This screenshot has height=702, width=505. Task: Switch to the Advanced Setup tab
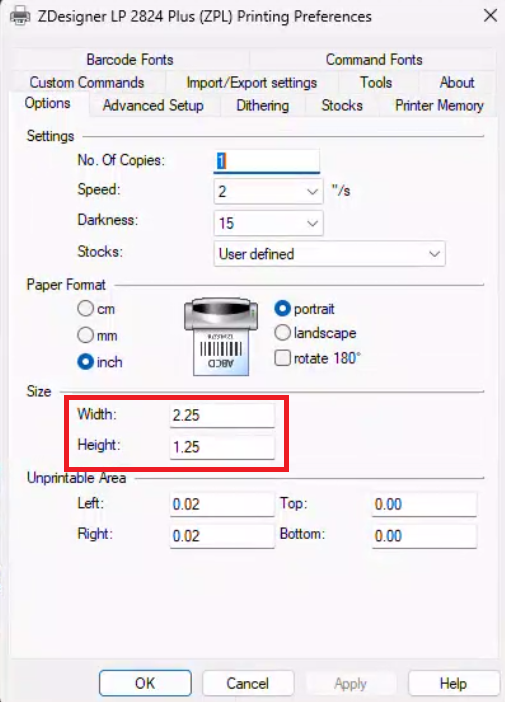[x=153, y=106]
